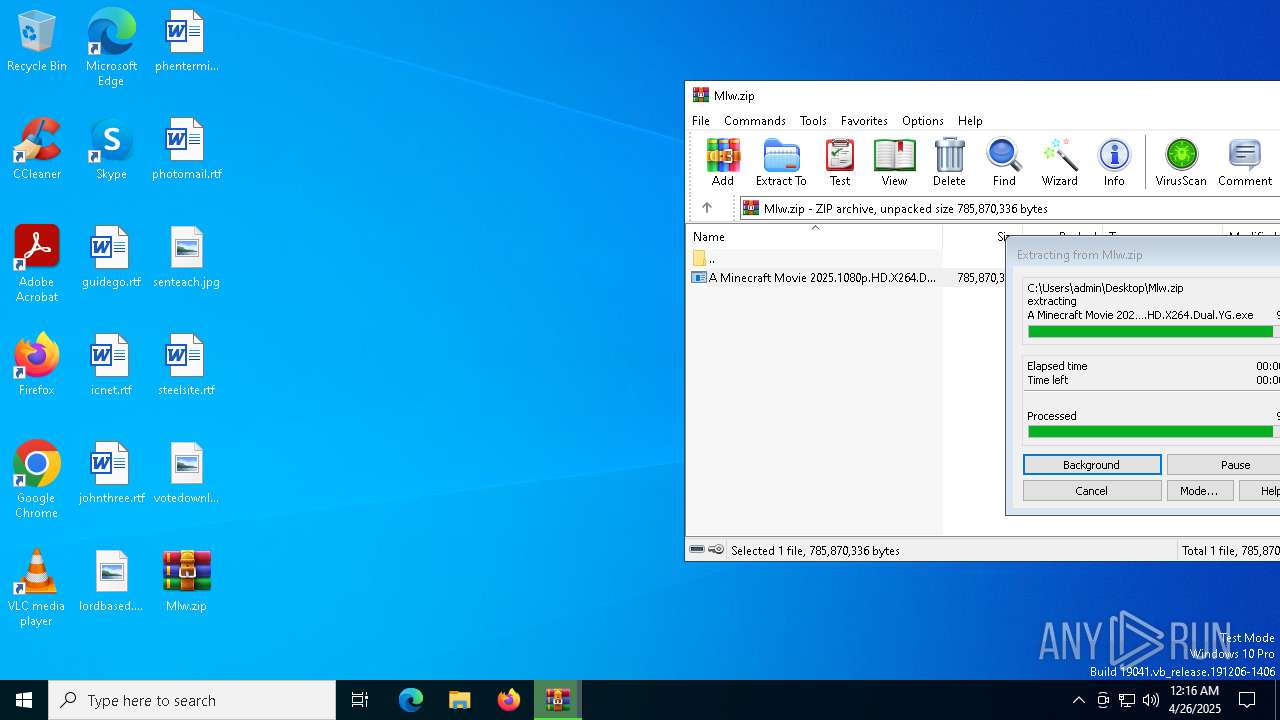The width and height of the screenshot is (1280, 720).
Task: Open File Explorer from the taskbar
Action: point(460,700)
